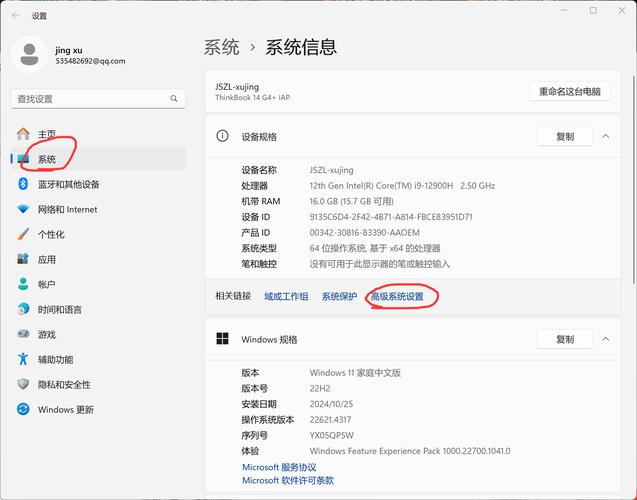Click the 64 位操作系统 system type value
The width and height of the screenshot is (637, 500).
[375, 248]
